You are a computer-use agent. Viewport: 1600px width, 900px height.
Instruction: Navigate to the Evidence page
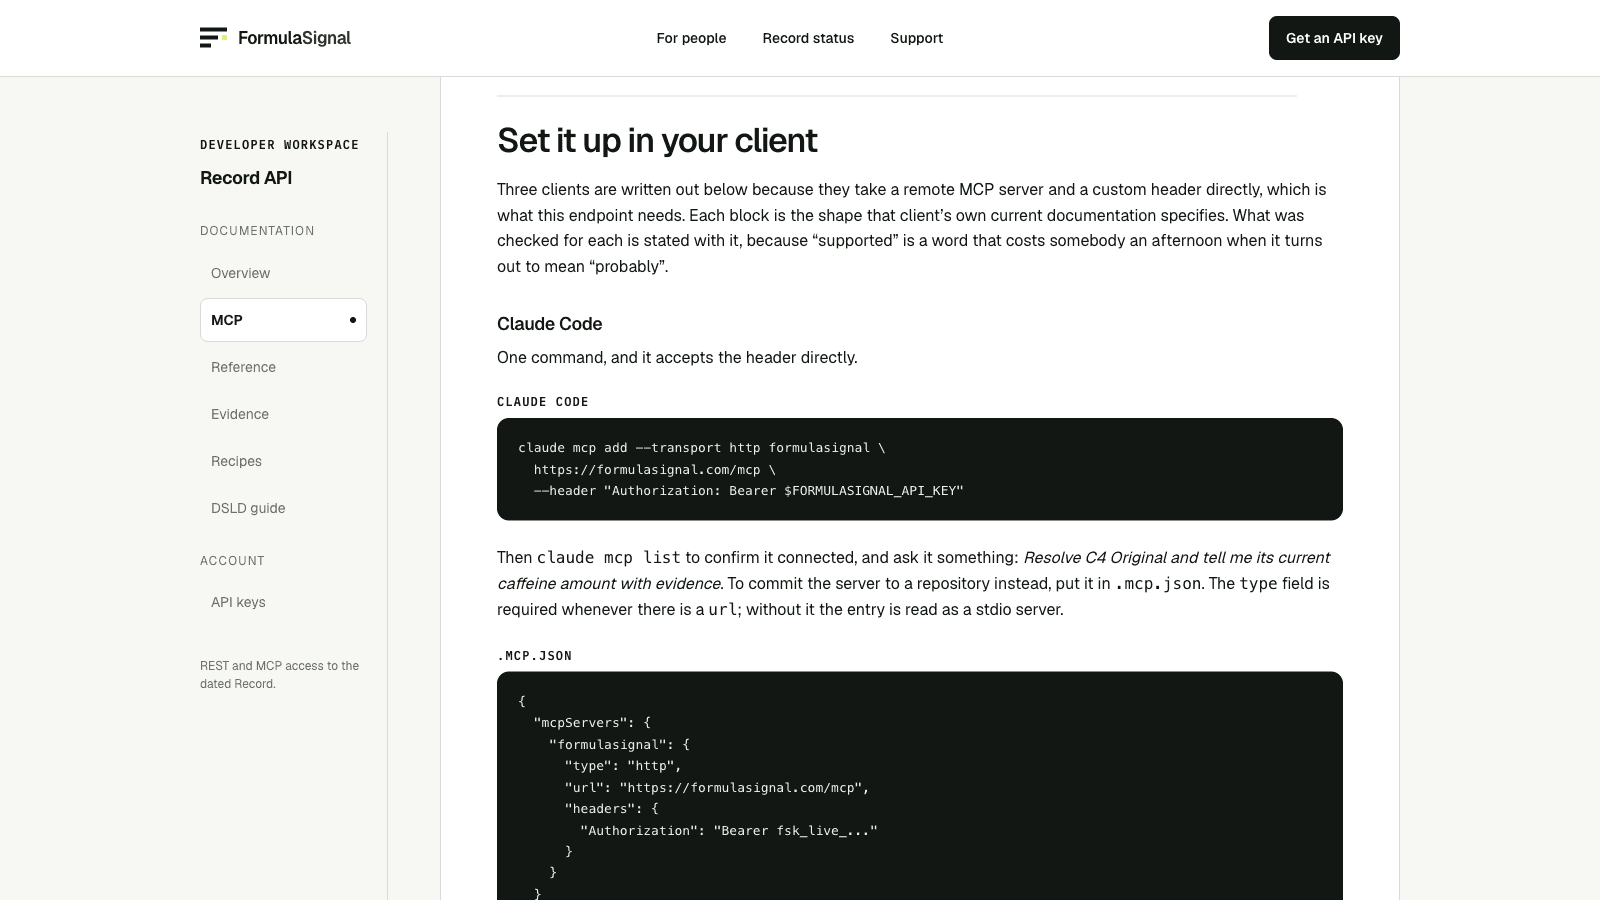(x=283, y=414)
